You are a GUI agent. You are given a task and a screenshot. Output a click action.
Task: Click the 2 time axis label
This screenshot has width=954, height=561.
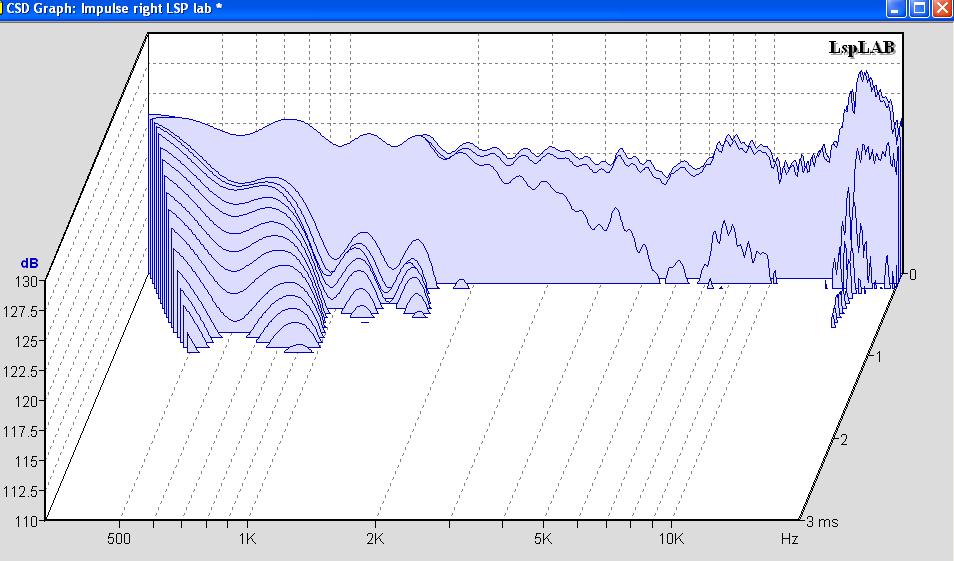click(x=844, y=439)
